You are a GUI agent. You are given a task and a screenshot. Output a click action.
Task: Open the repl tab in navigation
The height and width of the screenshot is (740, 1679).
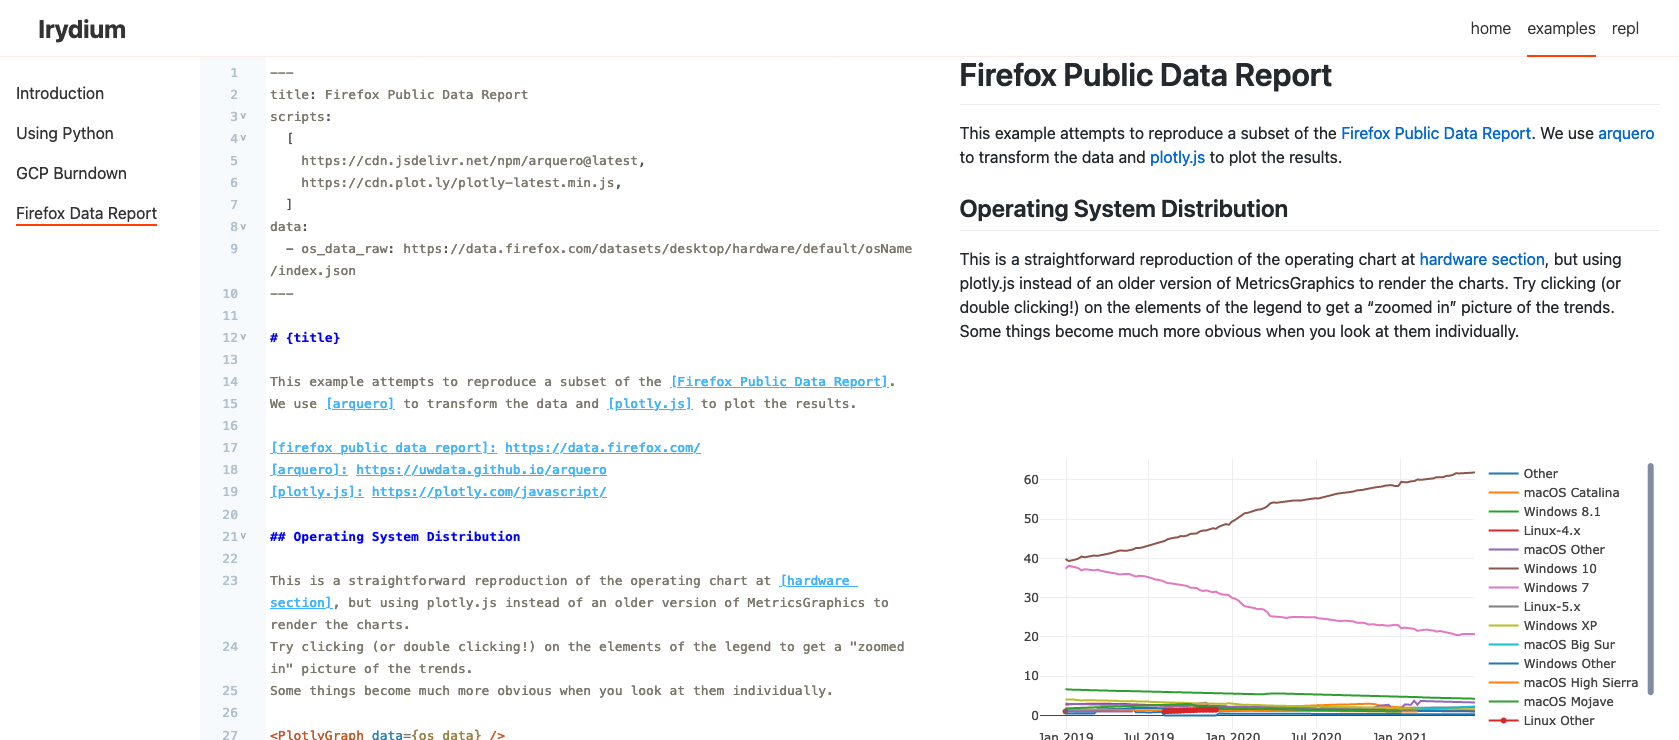[1625, 29]
